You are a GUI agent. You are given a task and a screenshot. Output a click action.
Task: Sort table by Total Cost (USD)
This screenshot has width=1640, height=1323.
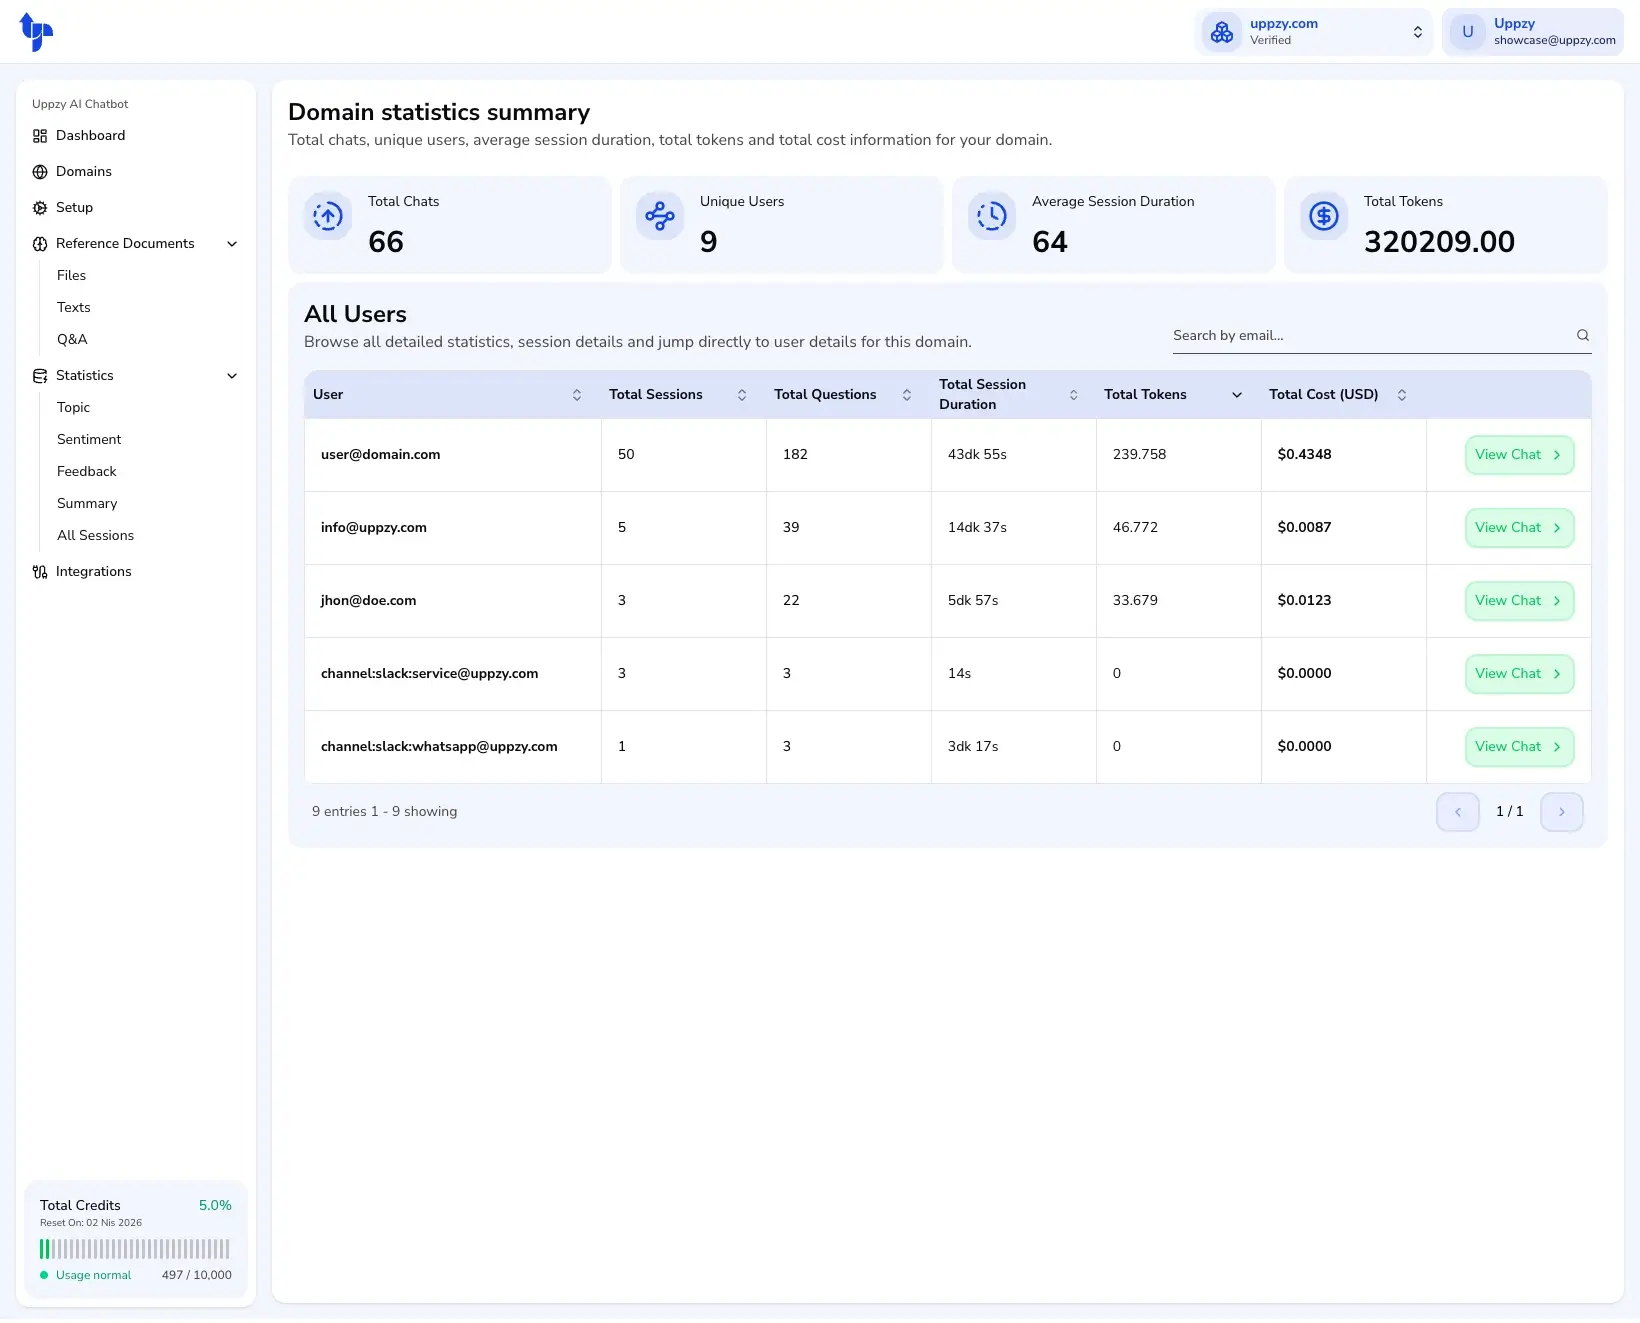point(1401,395)
